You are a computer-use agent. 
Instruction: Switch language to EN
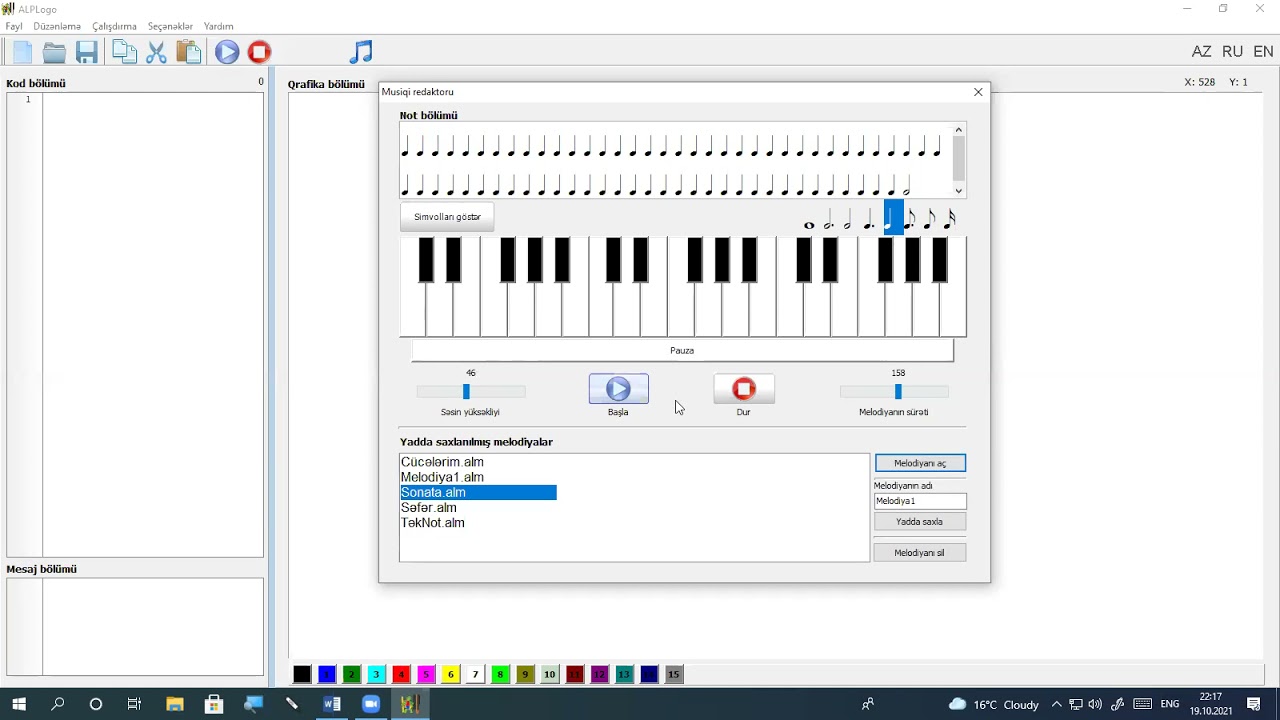(x=1263, y=52)
